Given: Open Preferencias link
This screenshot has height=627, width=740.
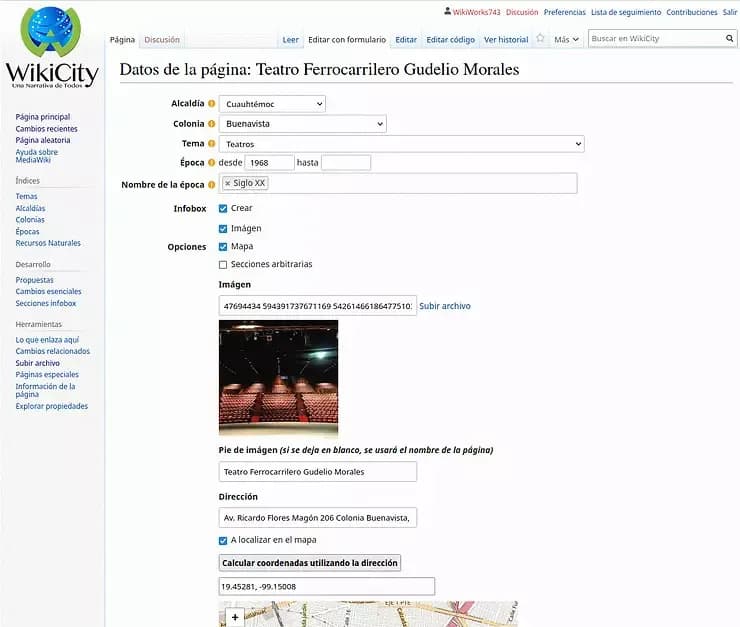Looking at the screenshot, I should (x=564, y=12).
